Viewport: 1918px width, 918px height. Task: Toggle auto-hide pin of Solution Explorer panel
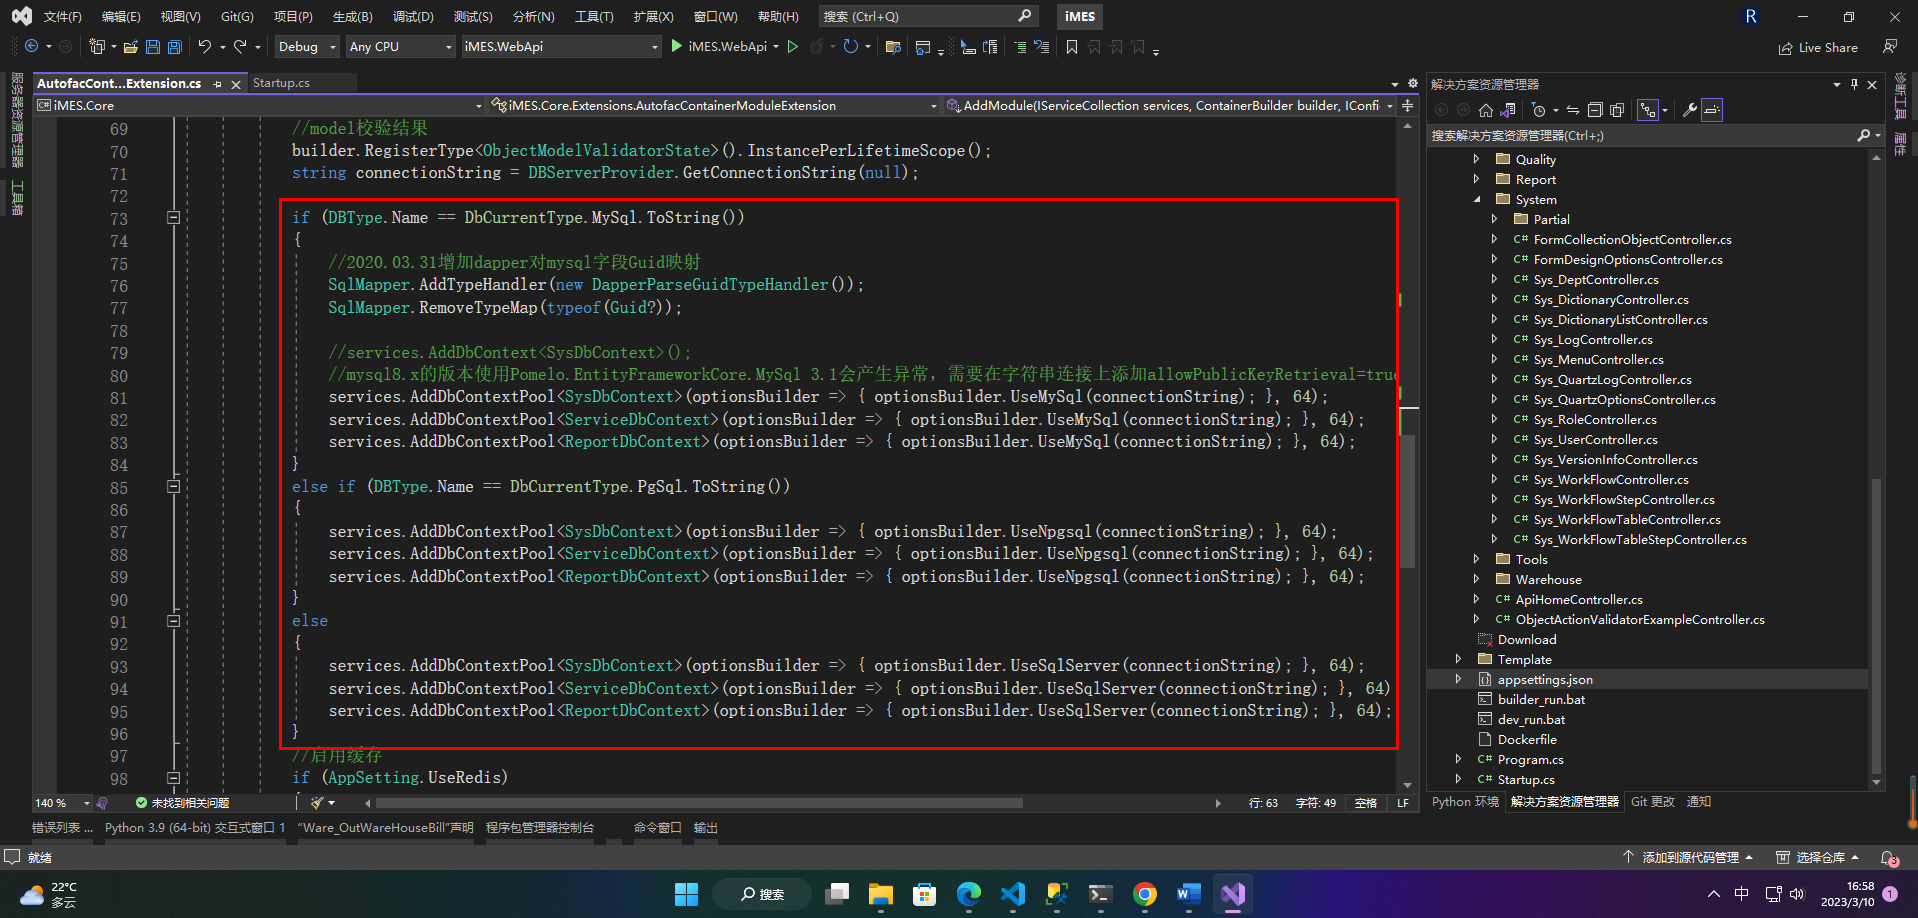[x=1854, y=84]
